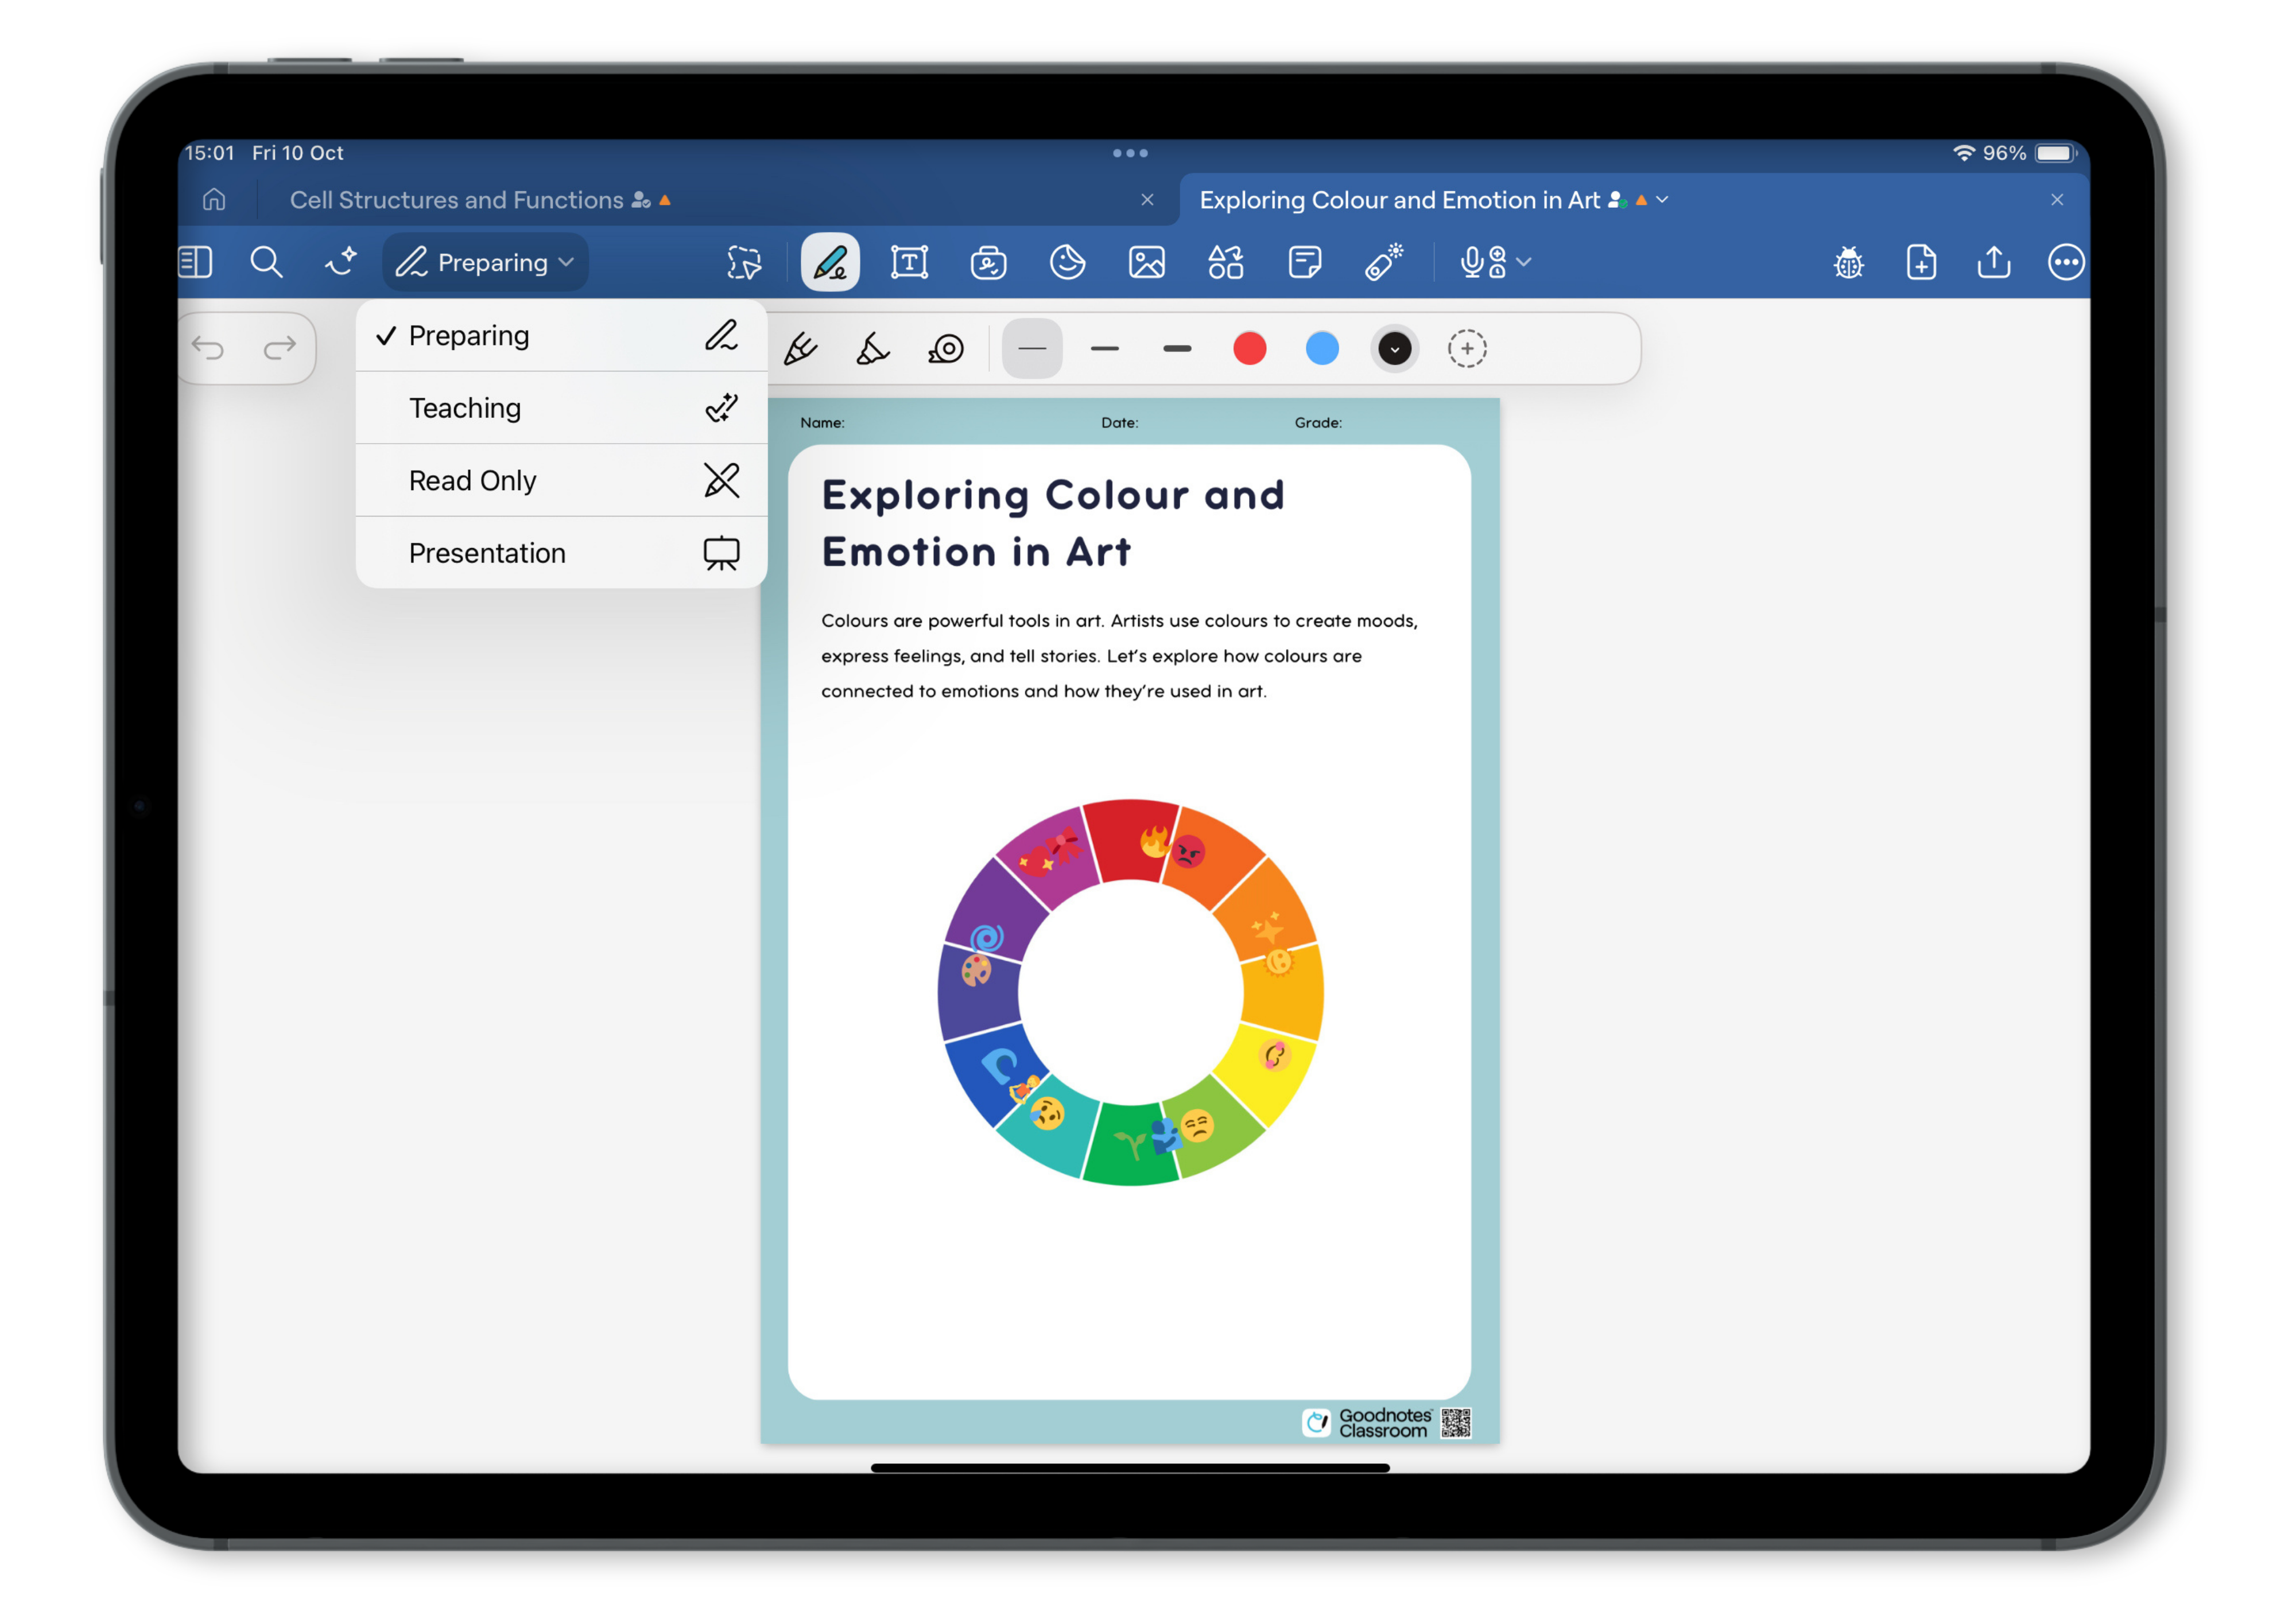Image resolution: width=2296 pixels, height=1623 pixels.
Task: Pick the red pen color
Action: [1249, 349]
